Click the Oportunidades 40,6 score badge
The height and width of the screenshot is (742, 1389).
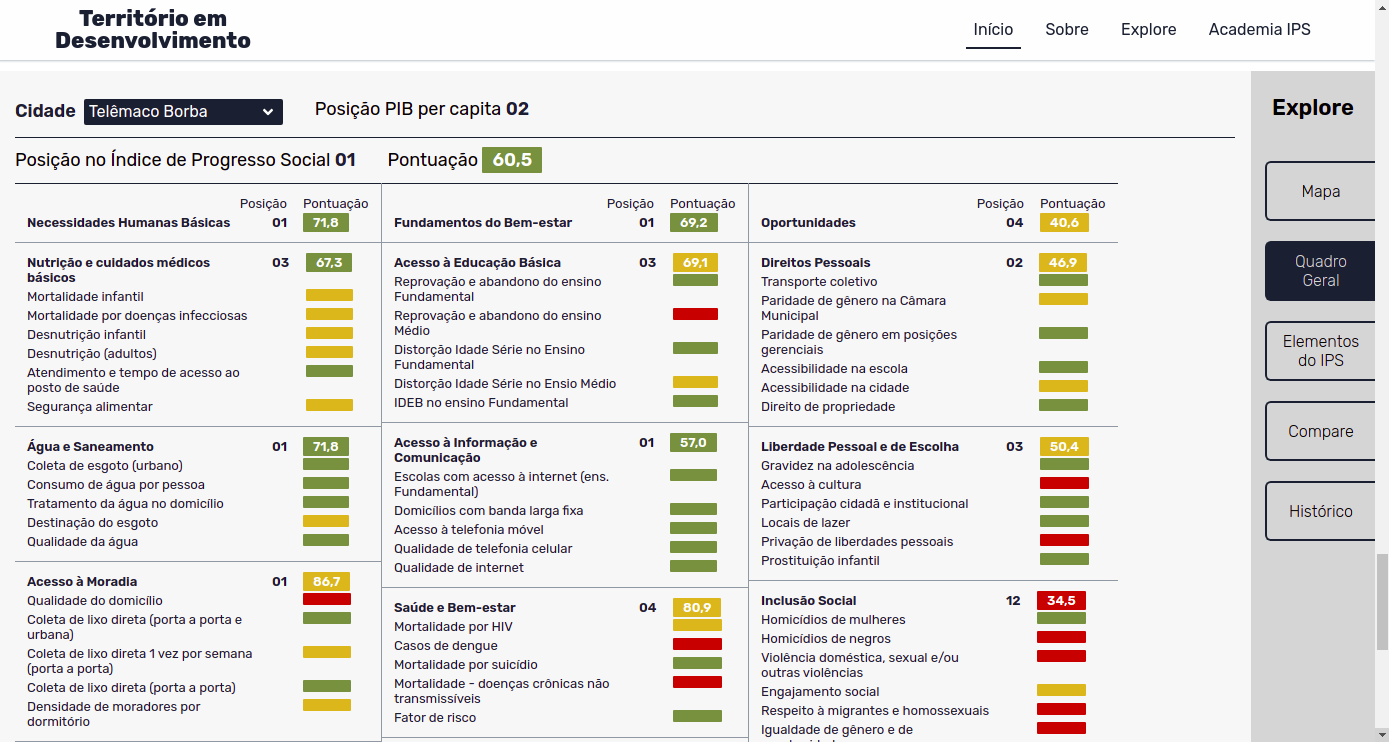[x=1064, y=223]
